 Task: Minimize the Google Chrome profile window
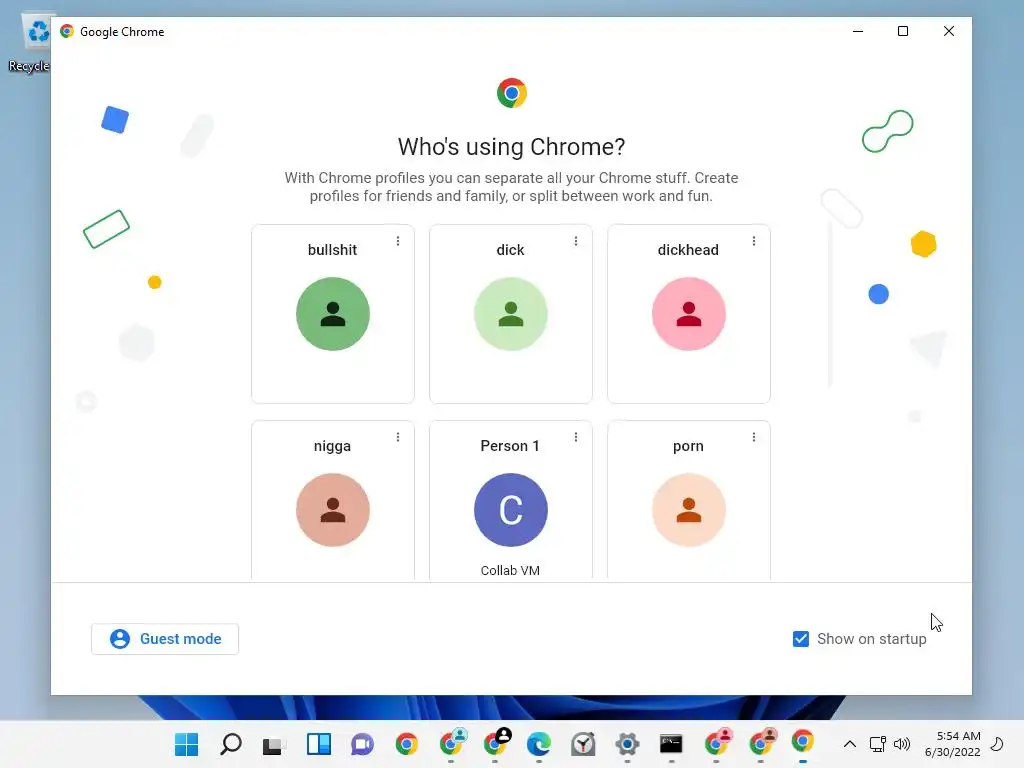point(858,31)
